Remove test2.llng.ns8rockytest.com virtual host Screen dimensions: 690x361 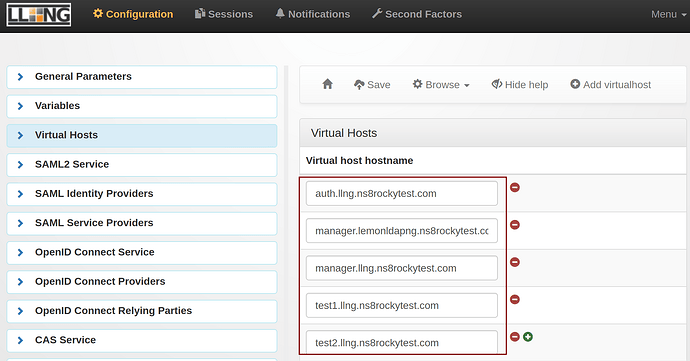(515, 337)
